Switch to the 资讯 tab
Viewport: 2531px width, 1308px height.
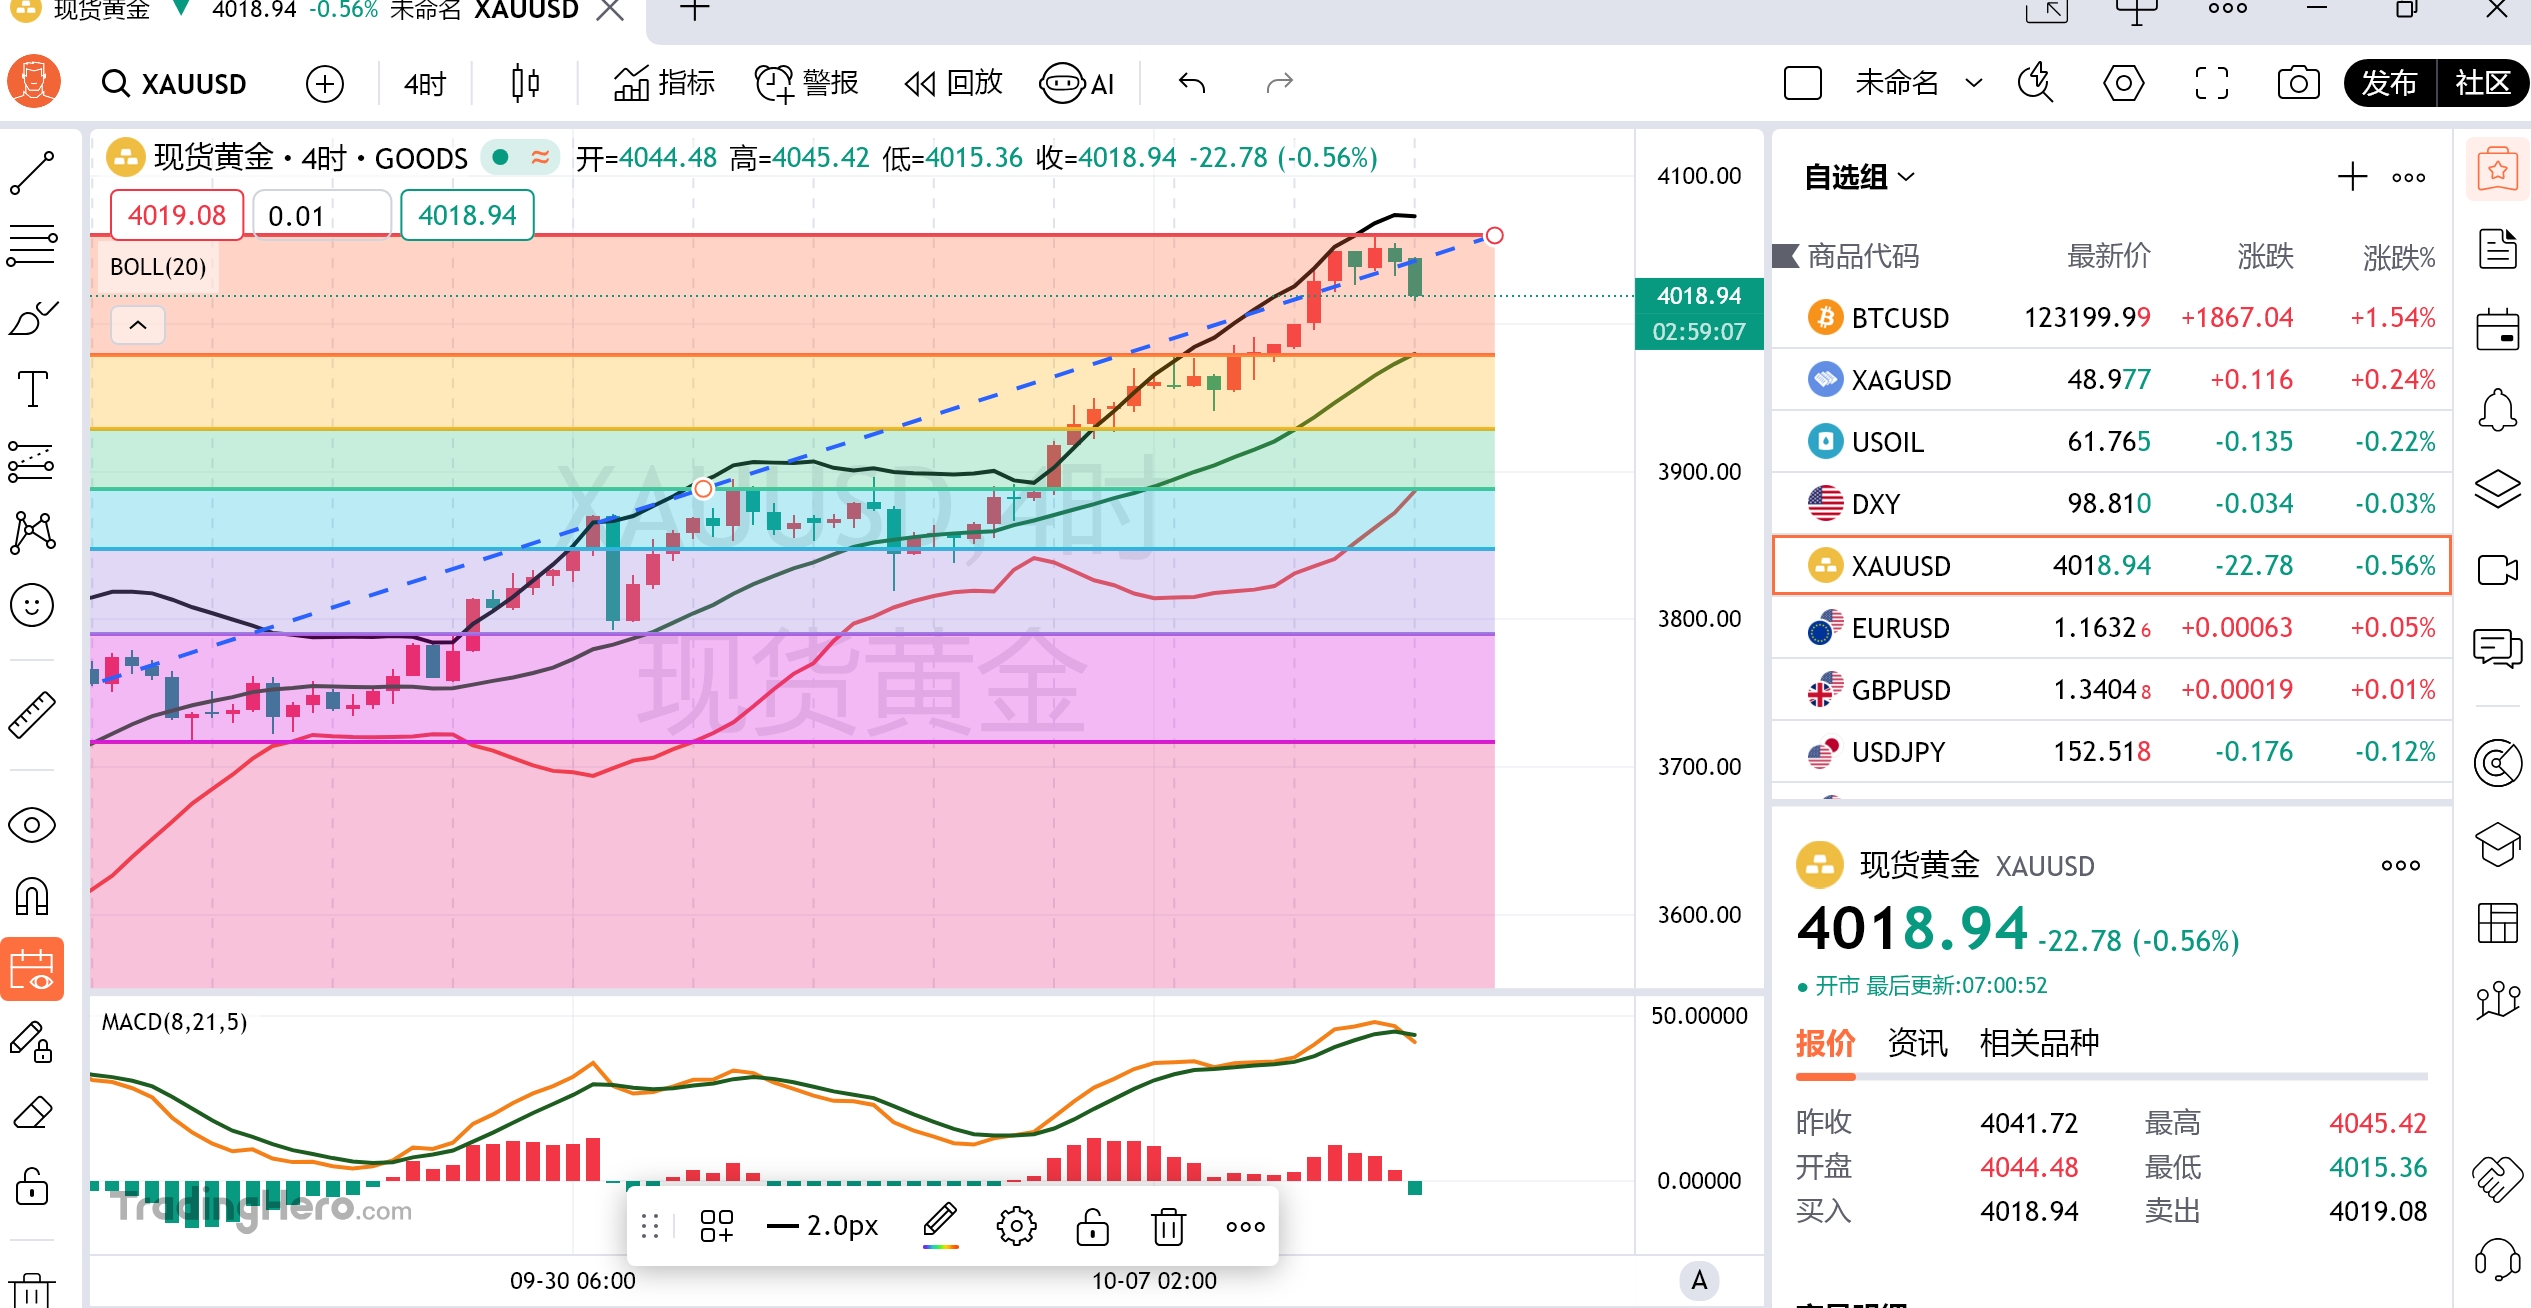point(1916,1043)
